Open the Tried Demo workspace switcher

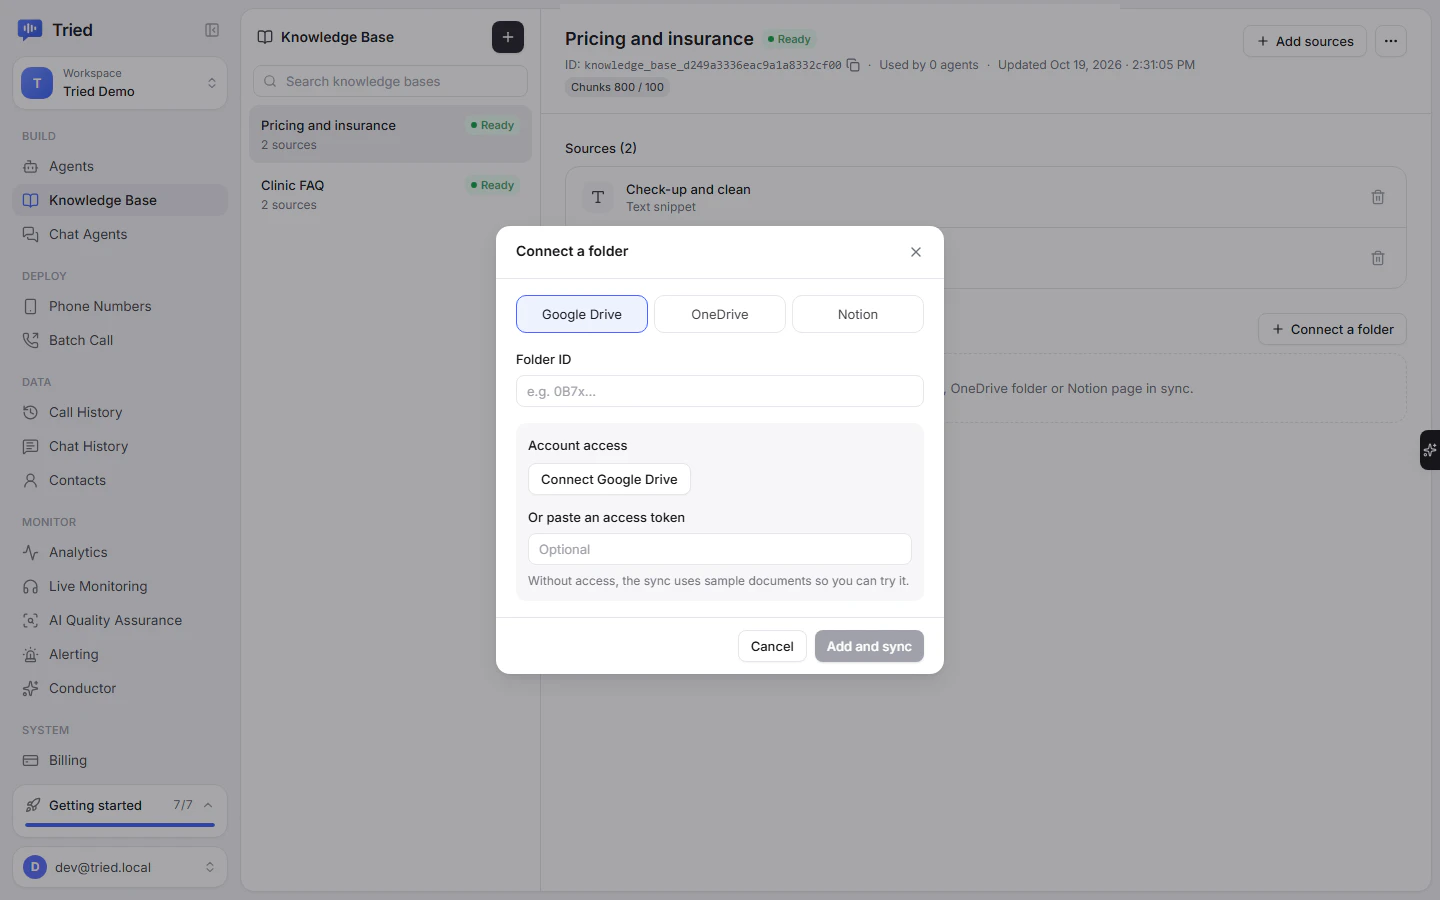[120, 83]
